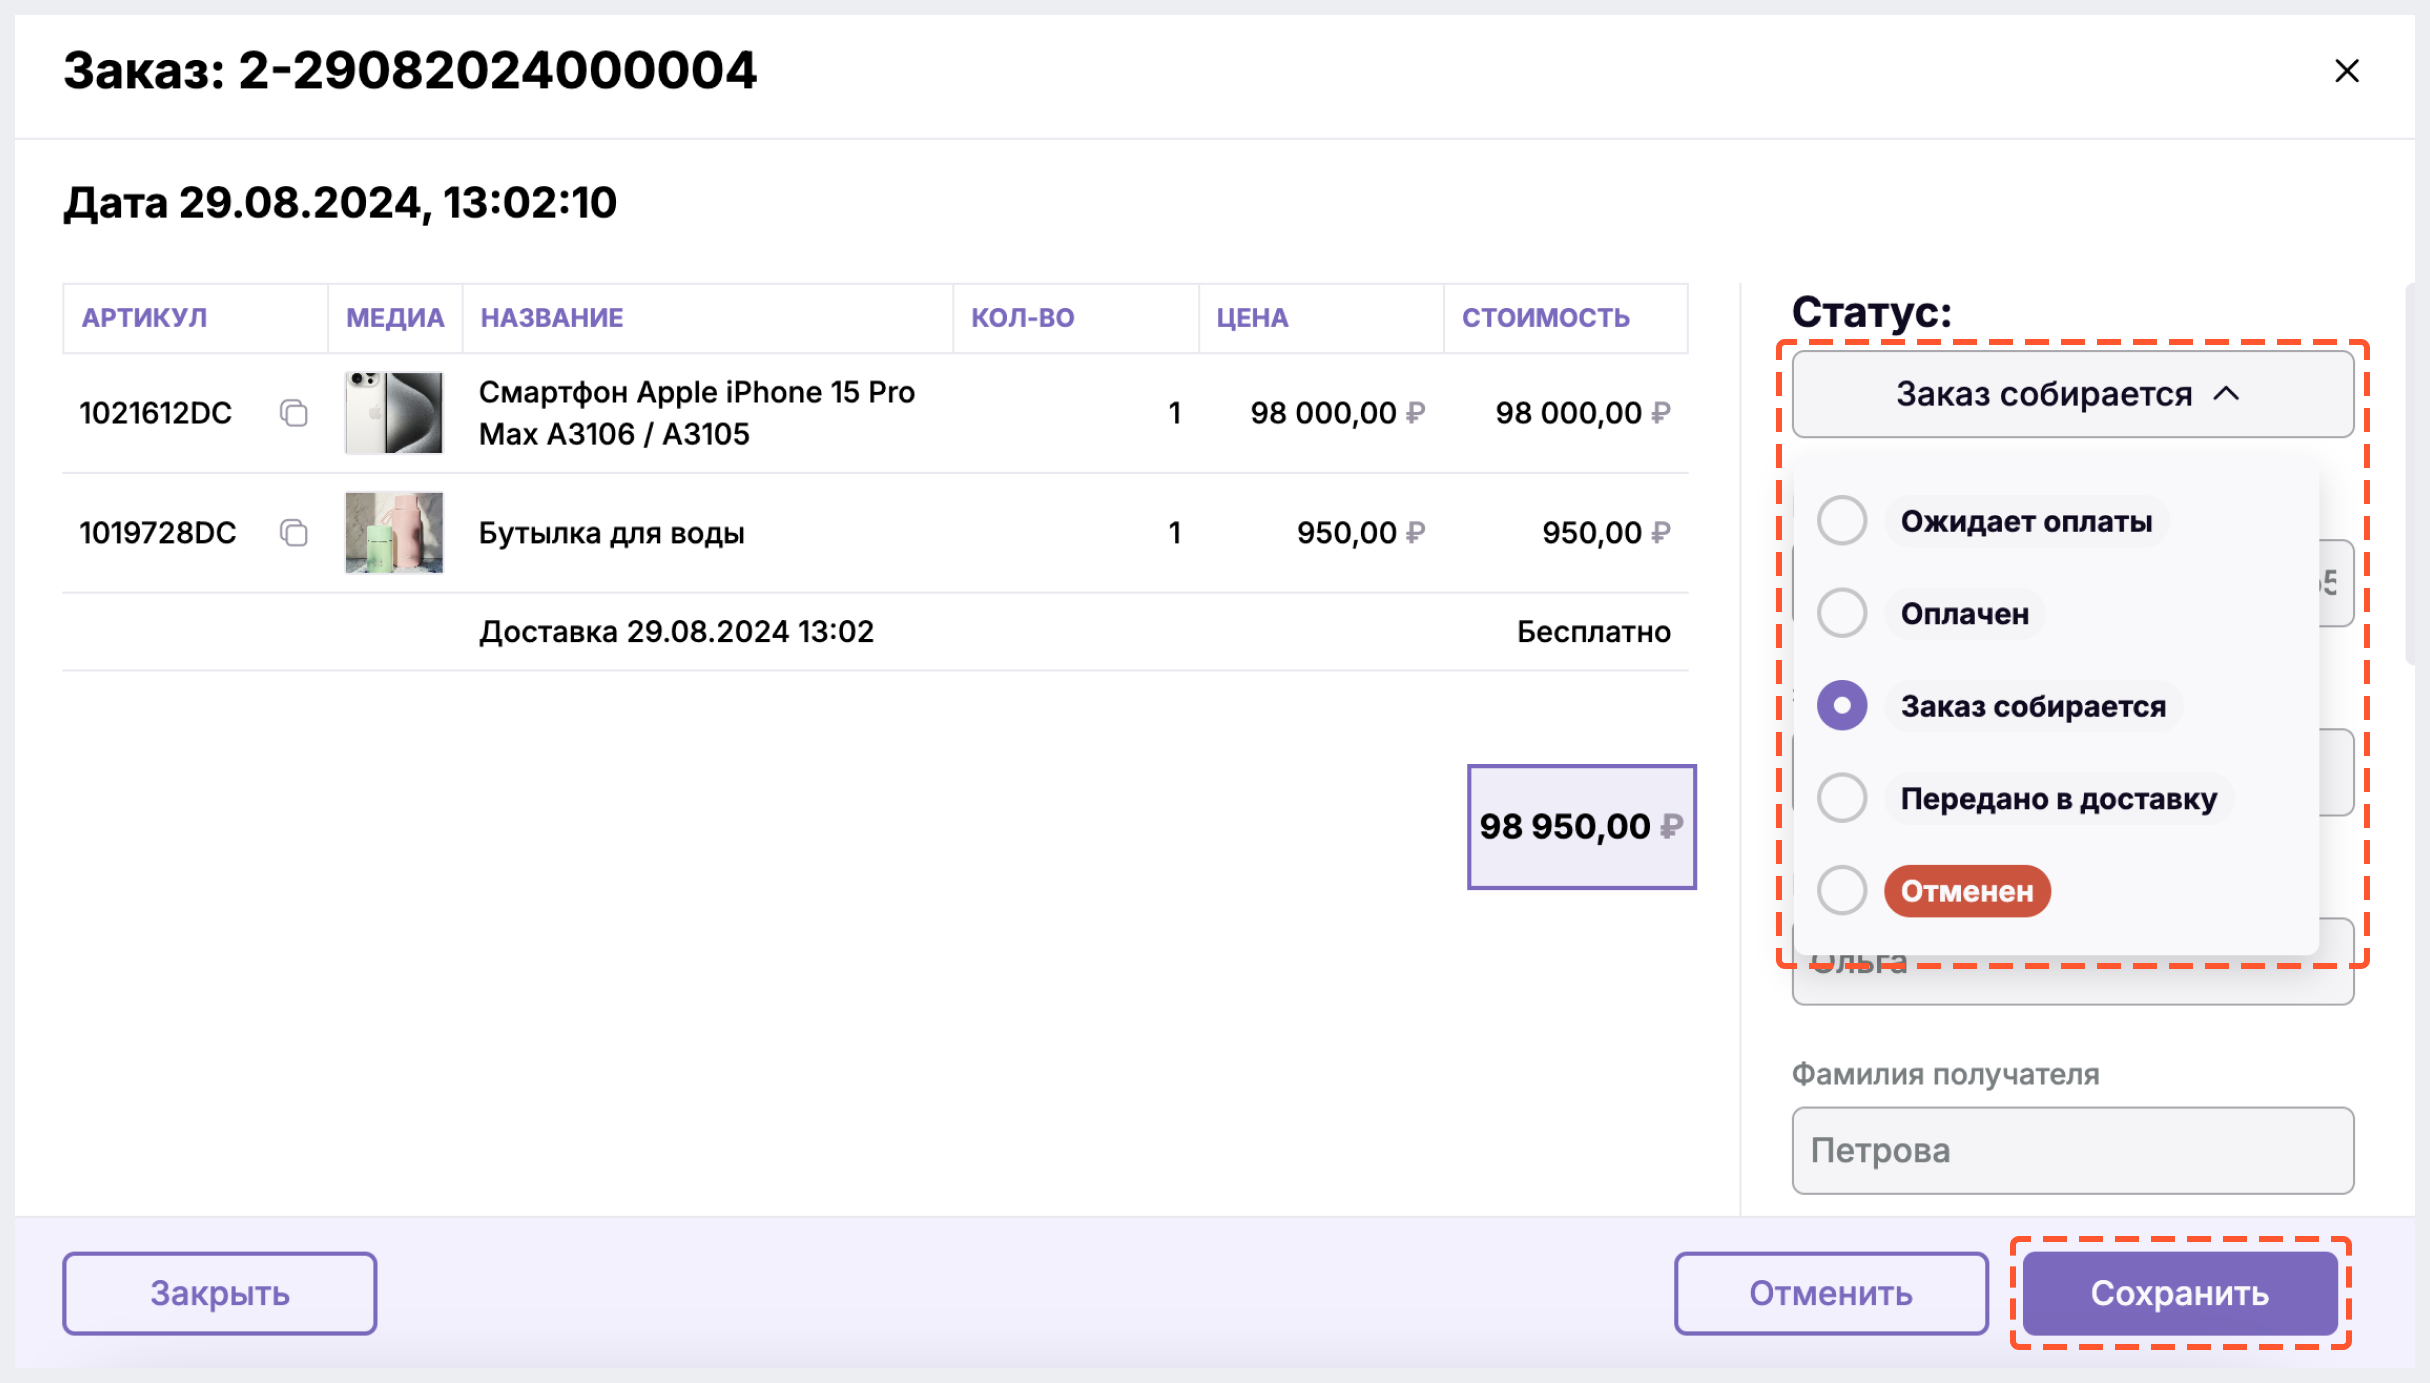Click the right-side vertical scrollbar
The width and height of the screenshot is (2430, 1383).
coord(2410,474)
